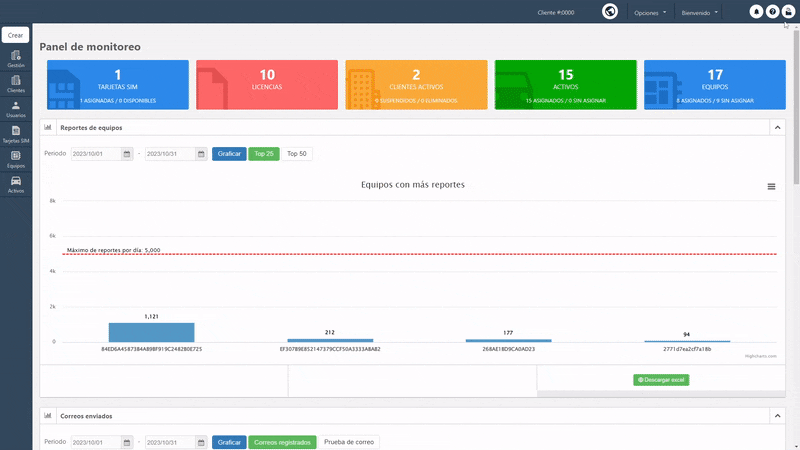
Task: Click Reportes end date field 2023/10/31
Action: (x=170, y=154)
